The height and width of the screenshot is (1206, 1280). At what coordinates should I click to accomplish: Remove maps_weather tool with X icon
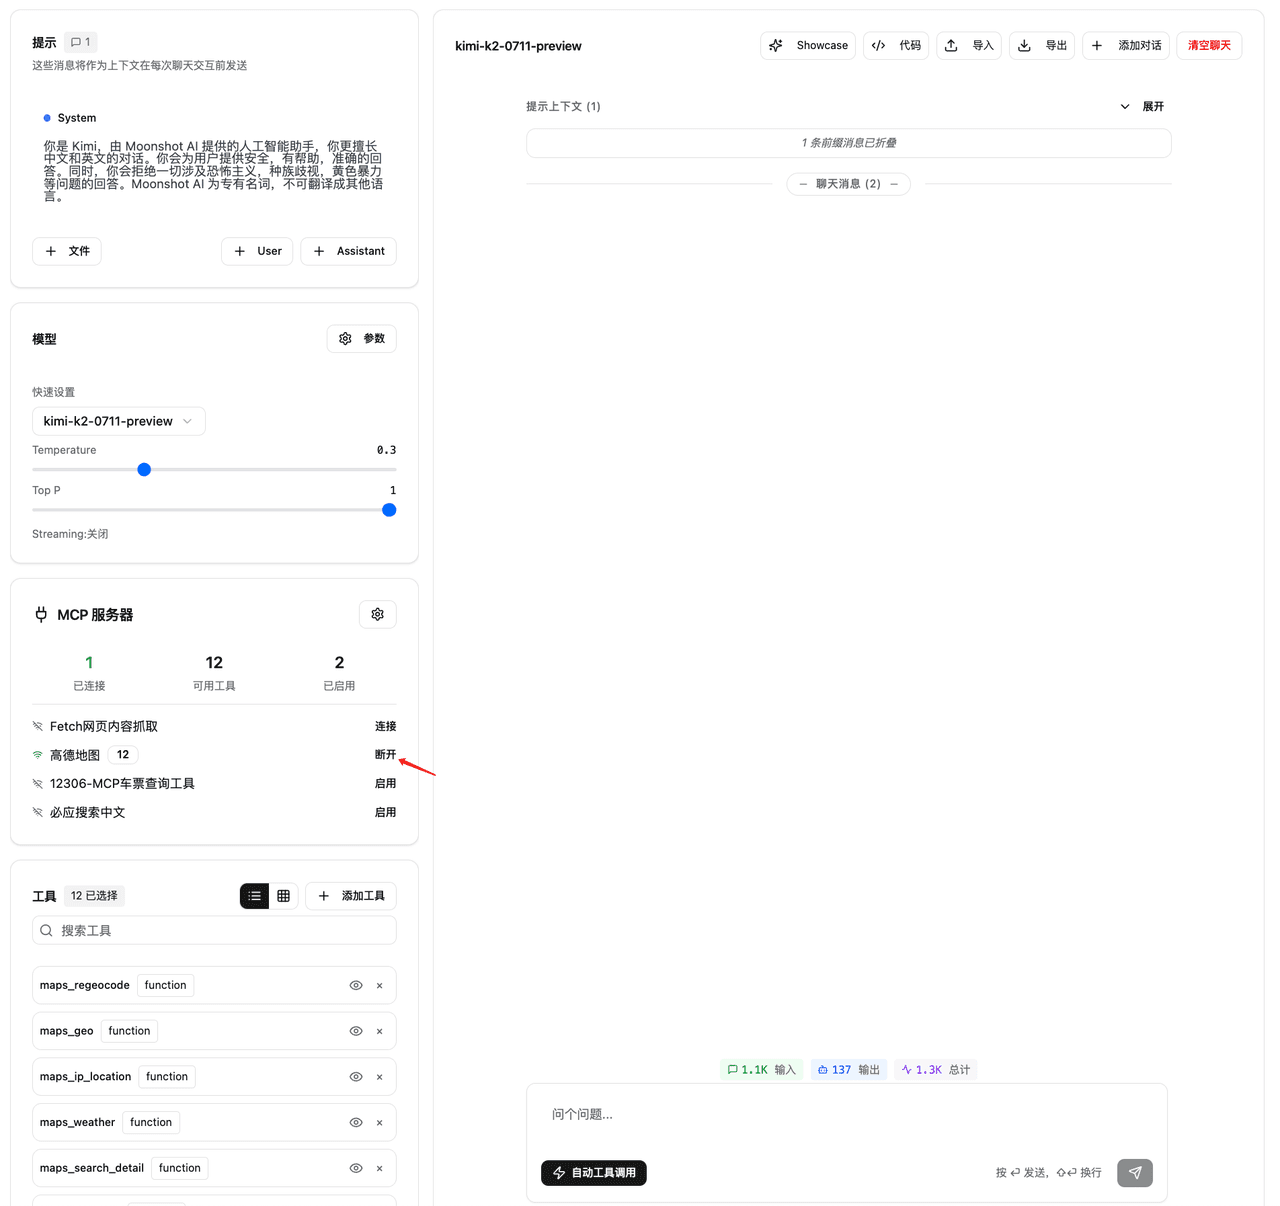[380, 1123]
